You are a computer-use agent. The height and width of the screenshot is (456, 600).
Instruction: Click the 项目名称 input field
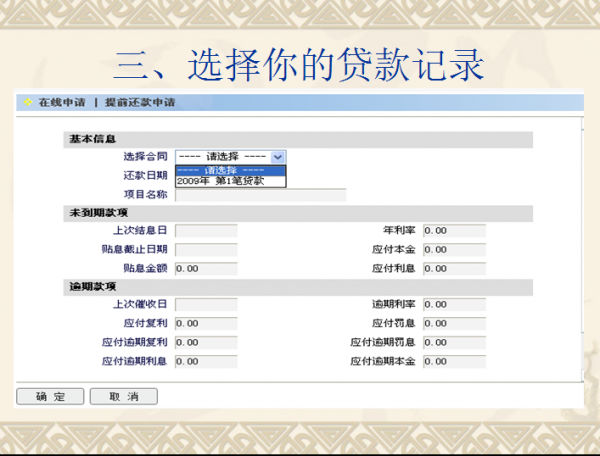coord(260,195)
